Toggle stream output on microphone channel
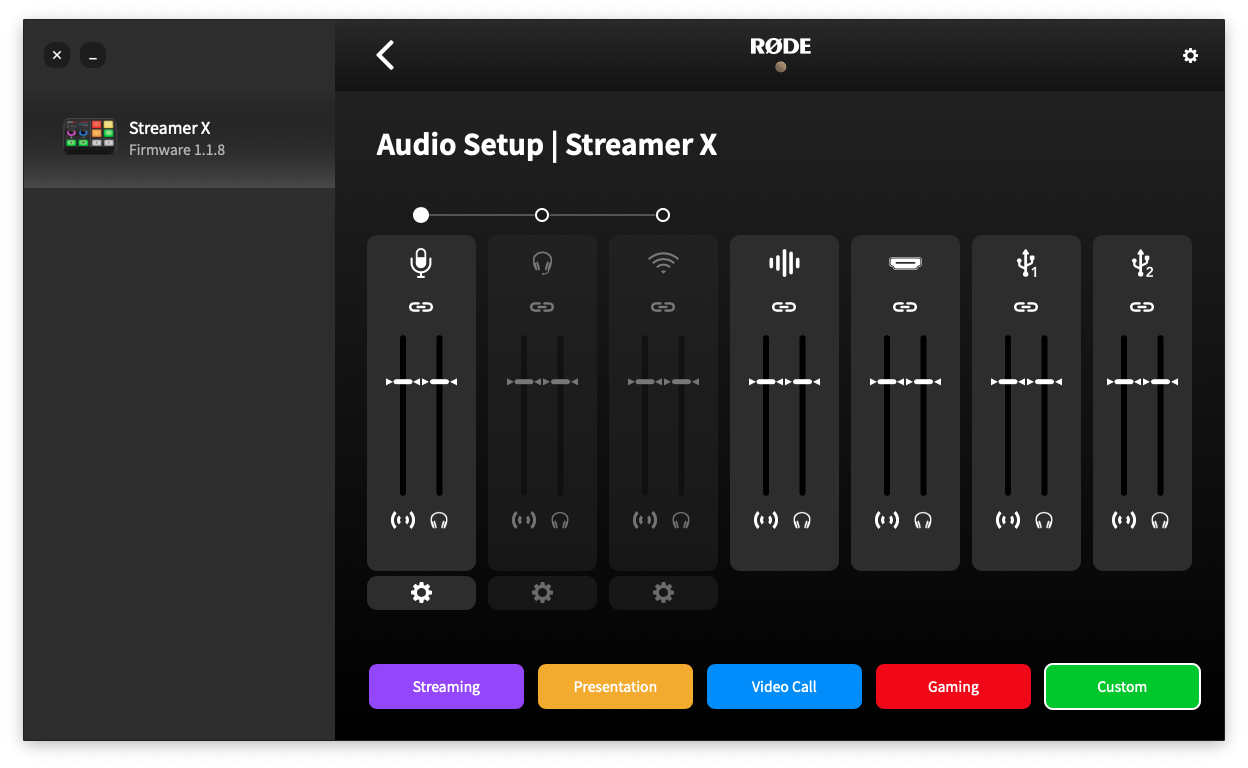1248x768 pixels. point(403,520)
